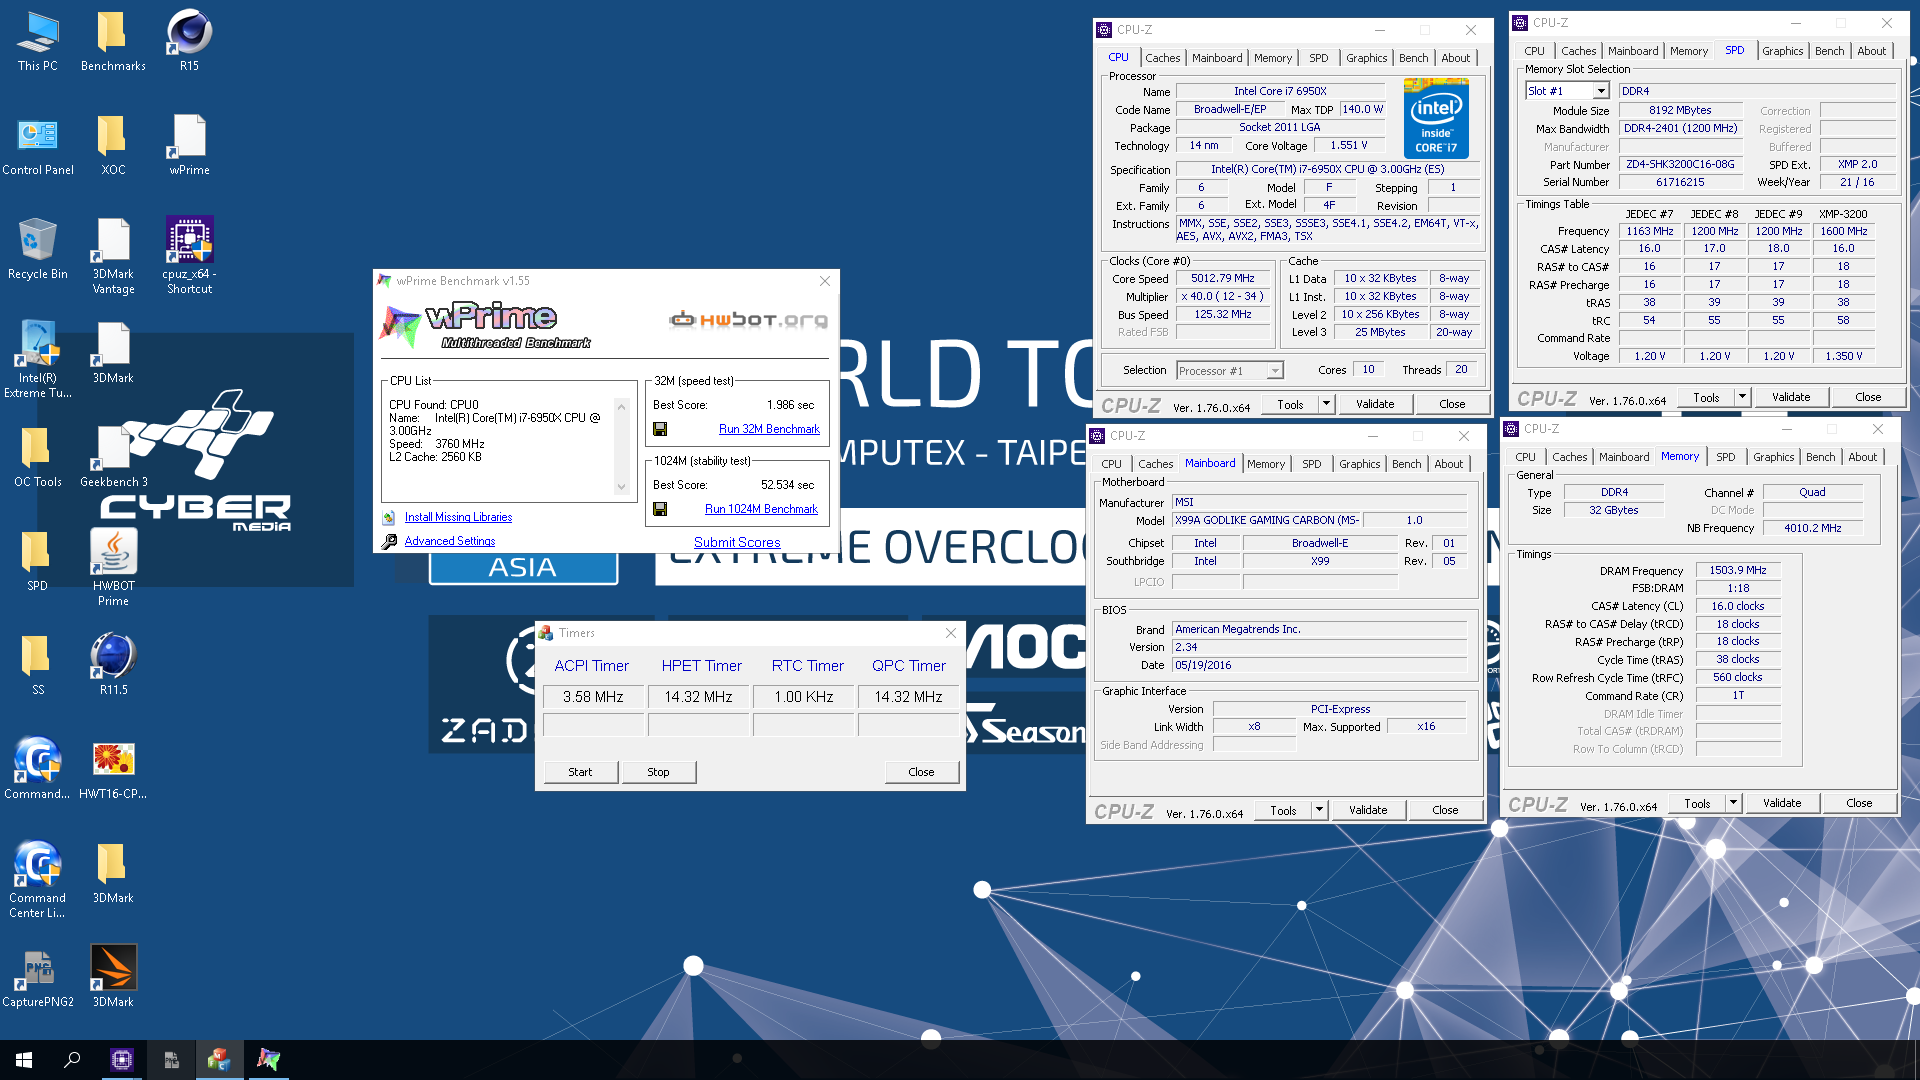This screenshot has height=1080, width=1920.
Task: Expand Tools arrow in CPU-Z Mainboard window
Action: tap(1319, 810)
